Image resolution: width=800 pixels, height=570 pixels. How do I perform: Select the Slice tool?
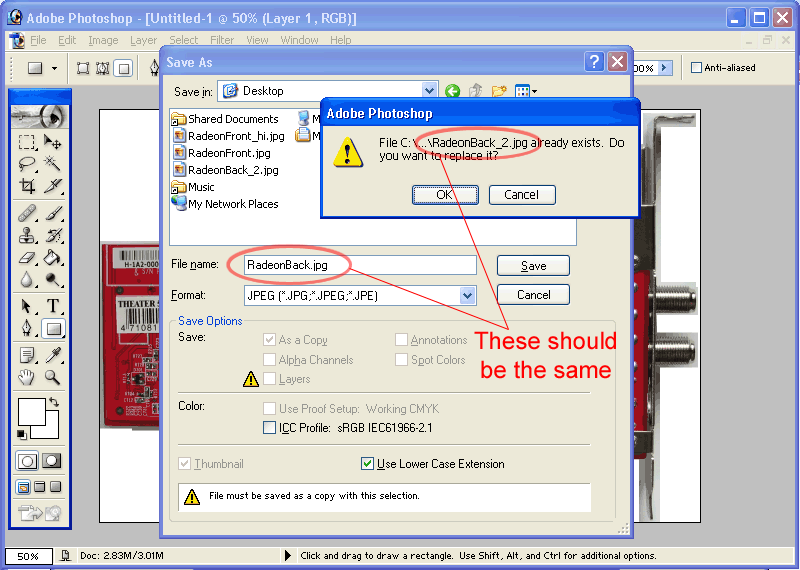point(53,186)
